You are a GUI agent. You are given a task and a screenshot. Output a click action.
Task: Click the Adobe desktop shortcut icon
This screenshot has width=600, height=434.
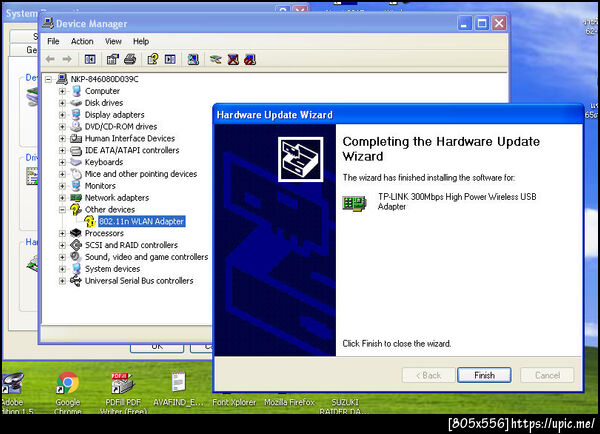12,383
